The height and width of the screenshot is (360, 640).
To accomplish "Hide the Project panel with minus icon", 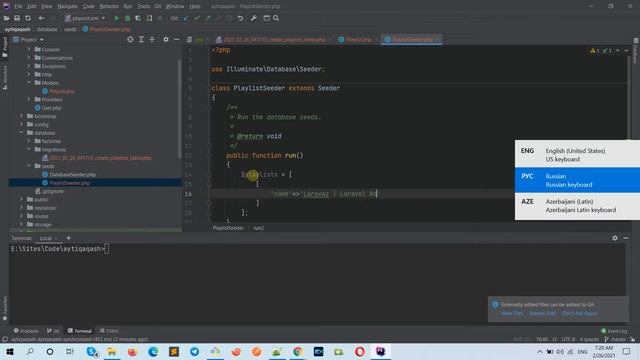I will click(176, 39).
